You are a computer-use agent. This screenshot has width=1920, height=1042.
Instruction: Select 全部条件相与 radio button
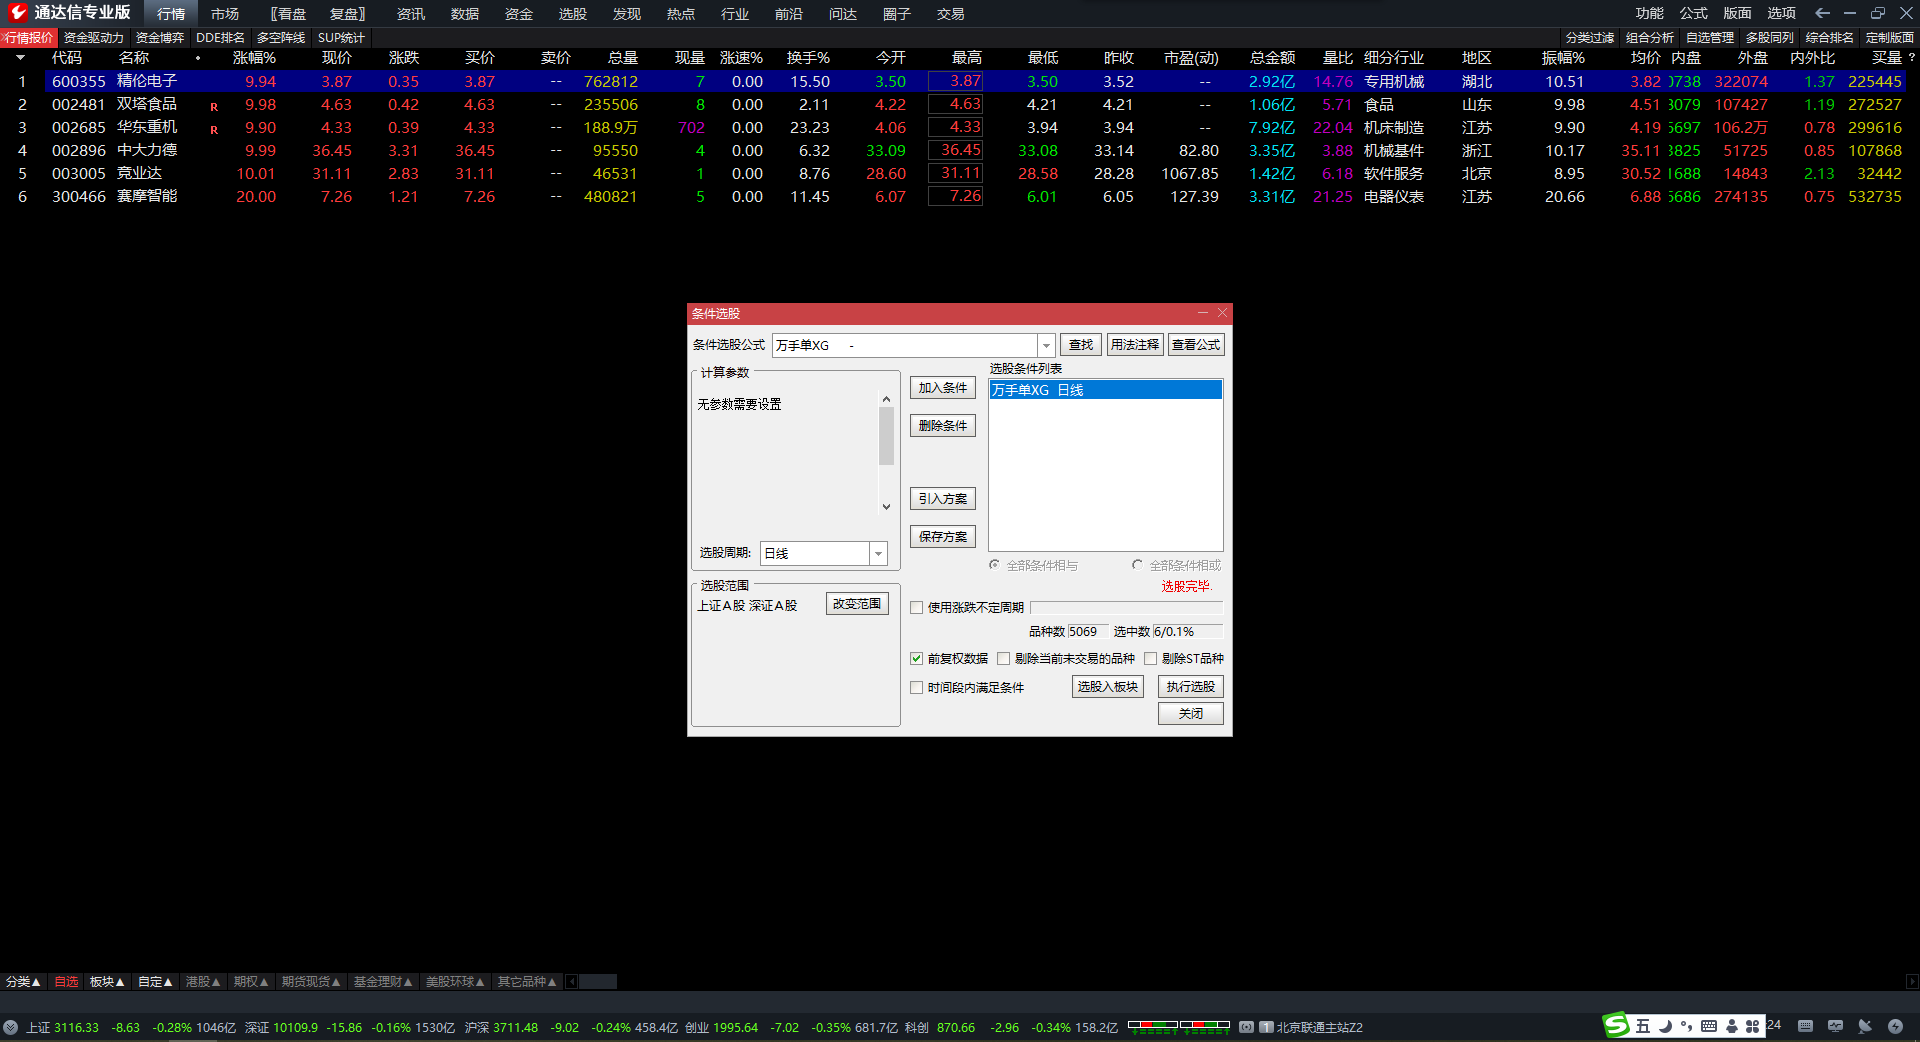[x=994, y=565]
